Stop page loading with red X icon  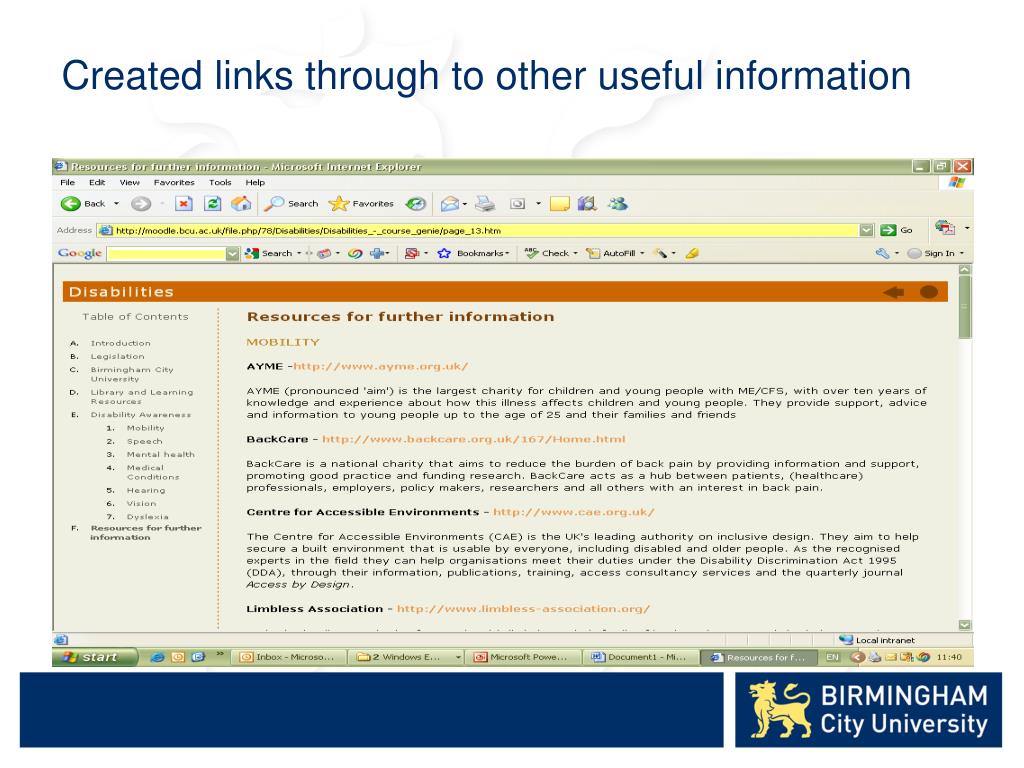(184, 204)
